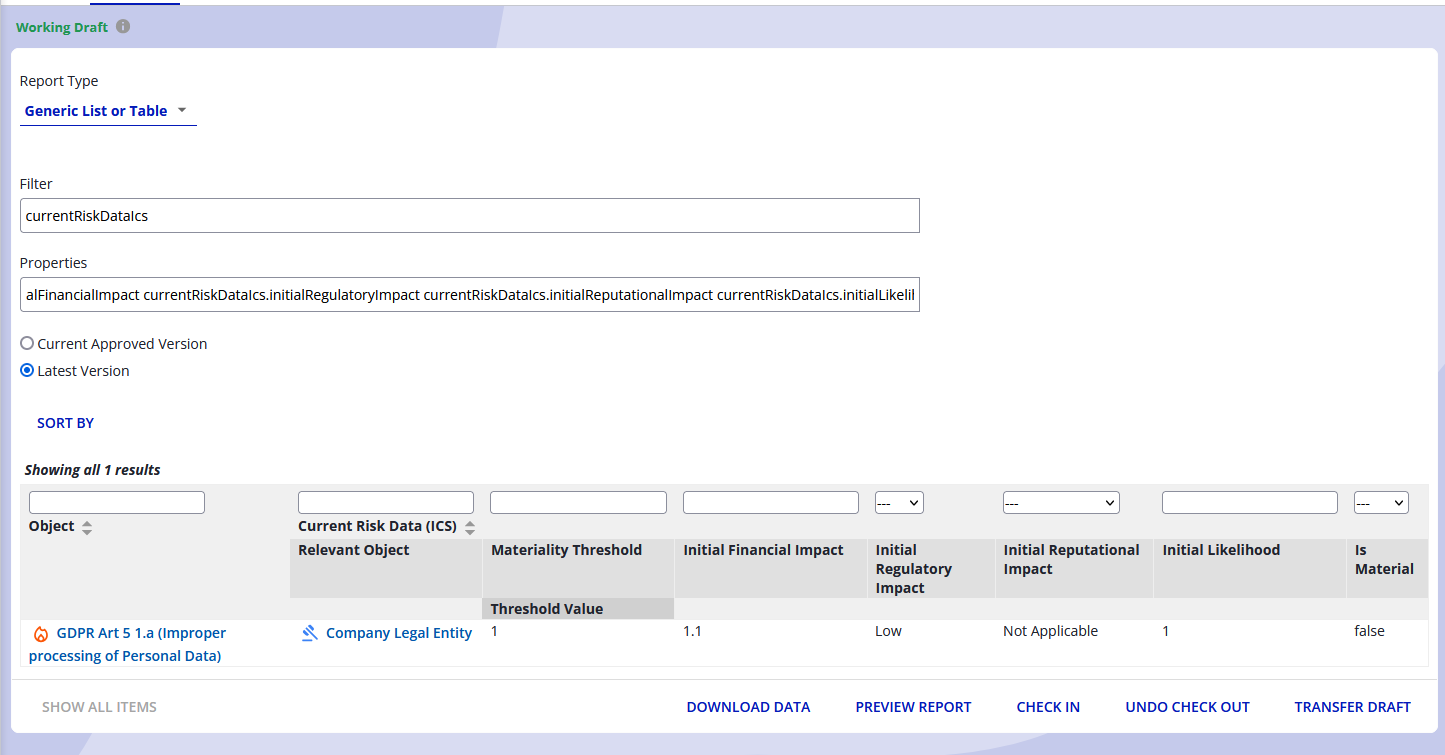The image size is (1445, 755).
Task: Sort by Current Risk Data (ICS) arrows
Action: [470, 527]
